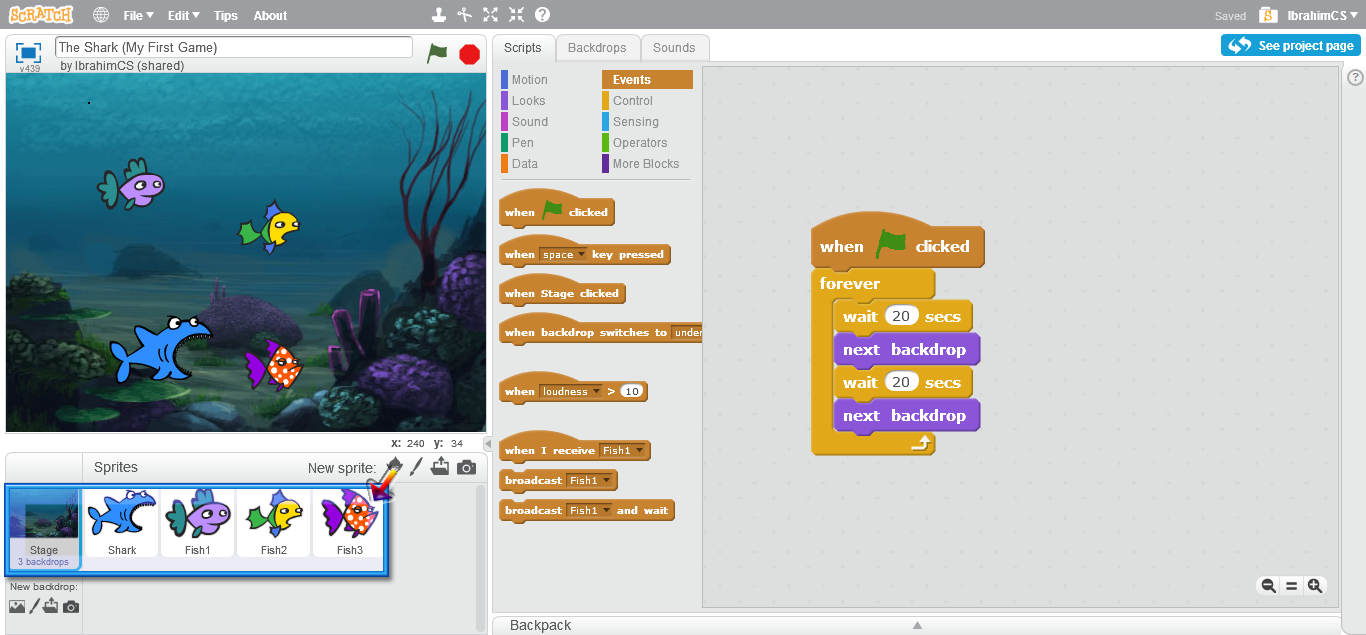Select the Shrink sprite tool
The width and height of the screenshot is (1366, 635).
(516, 15)
